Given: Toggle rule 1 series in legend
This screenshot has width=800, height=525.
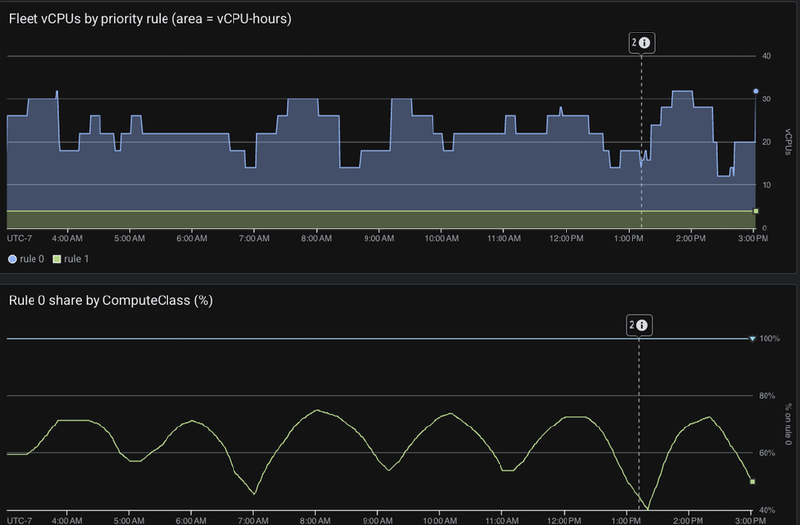Looking at the screenshot, I should click(x=71, y=259).
